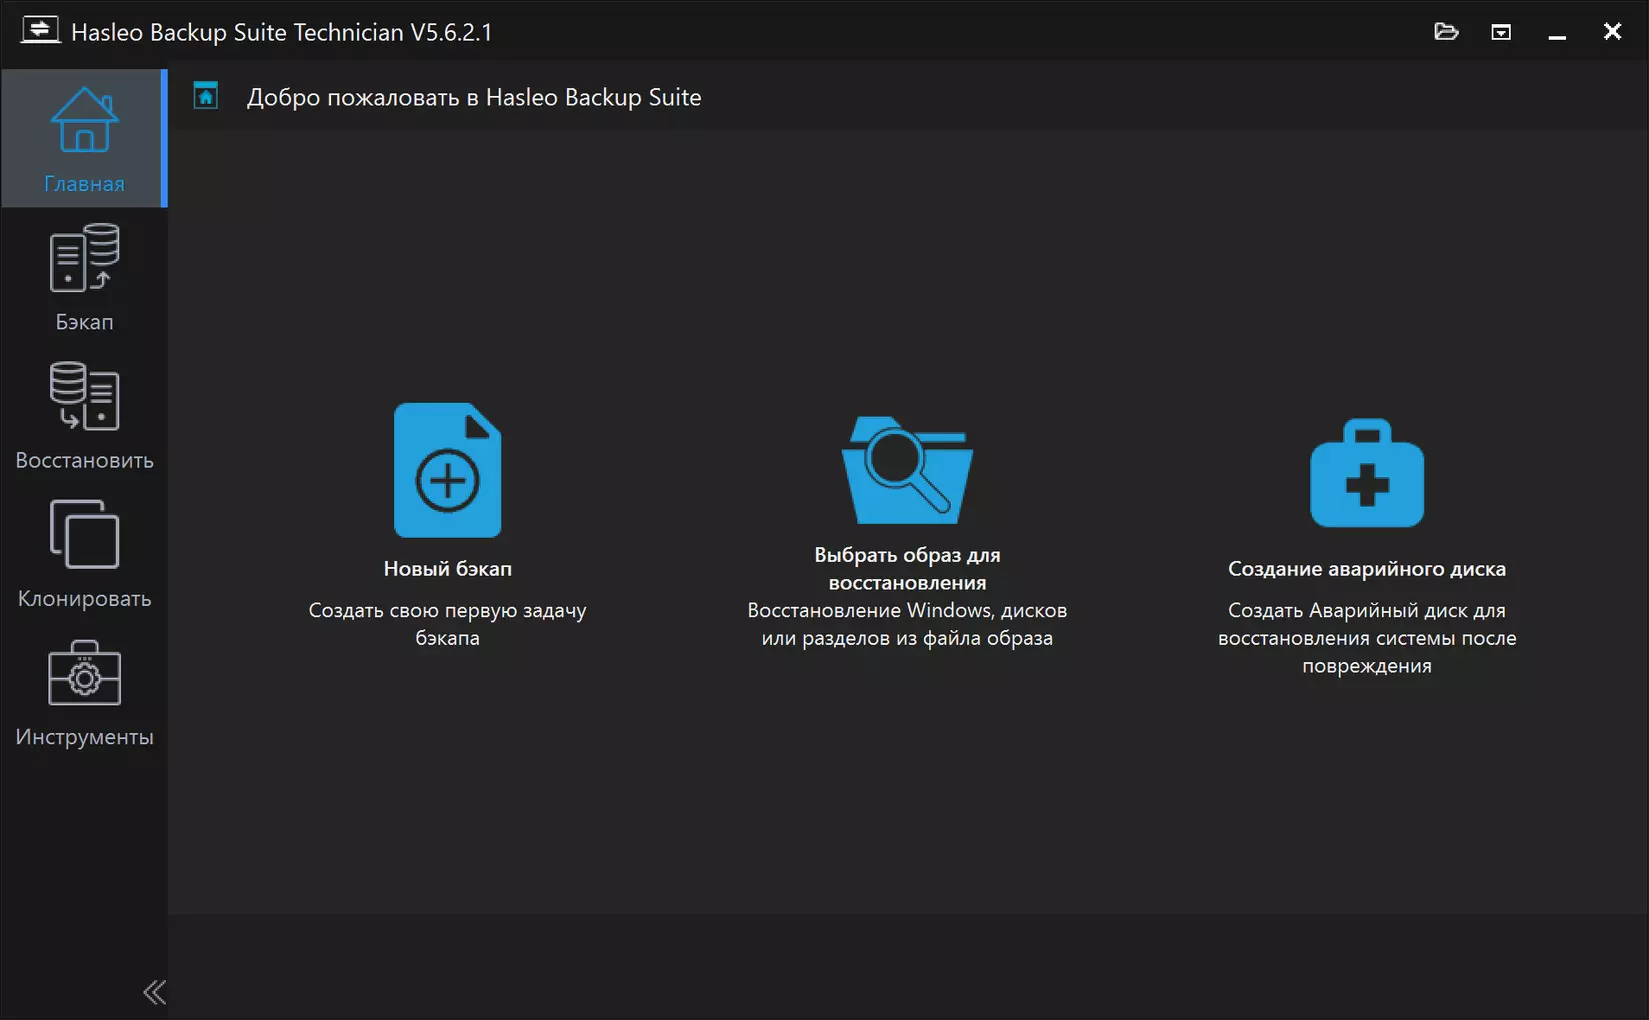
Task: Click the small home icon beside welcome text
Action: pyautogui.click(x=206, y=96)
